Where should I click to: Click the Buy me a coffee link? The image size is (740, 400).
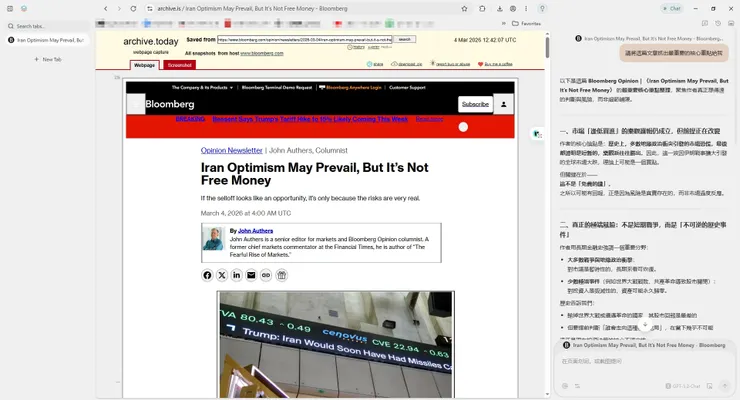click(496, 64)
